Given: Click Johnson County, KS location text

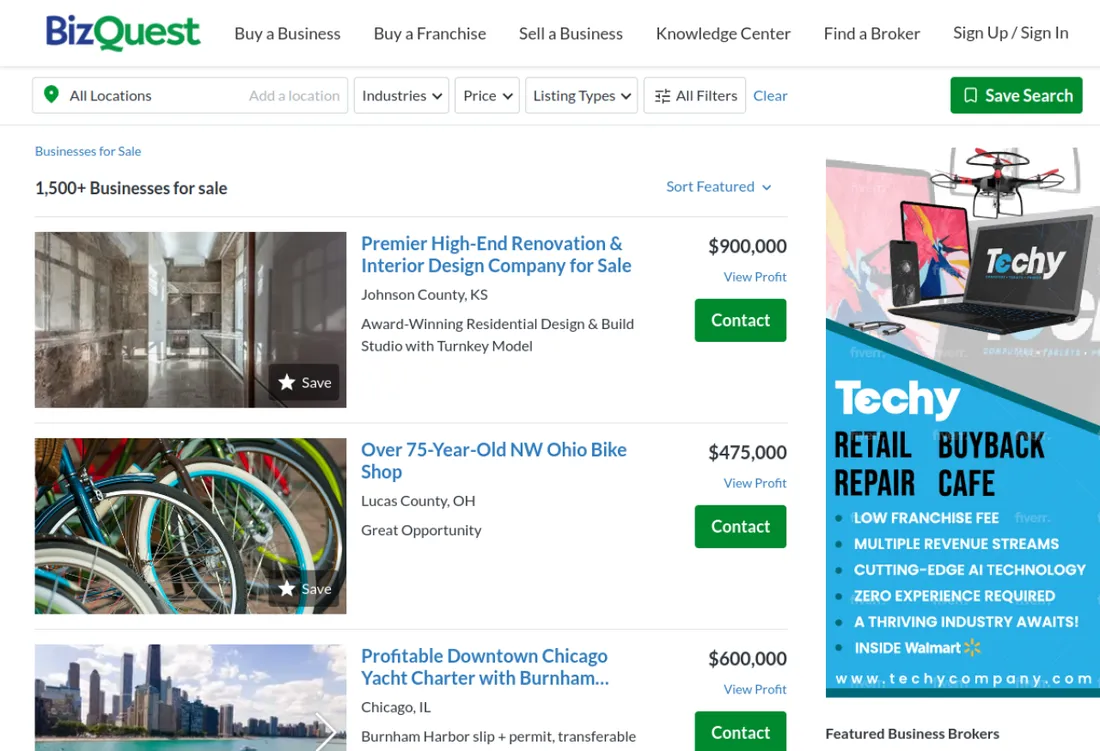Looking at the screenshot, I should [424, 295].
